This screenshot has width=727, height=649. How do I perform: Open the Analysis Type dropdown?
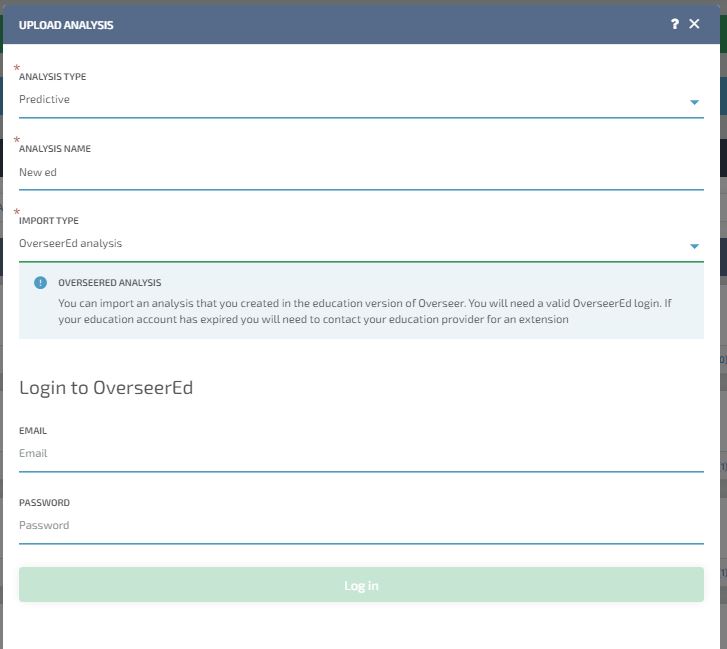[x=361, y=100]
